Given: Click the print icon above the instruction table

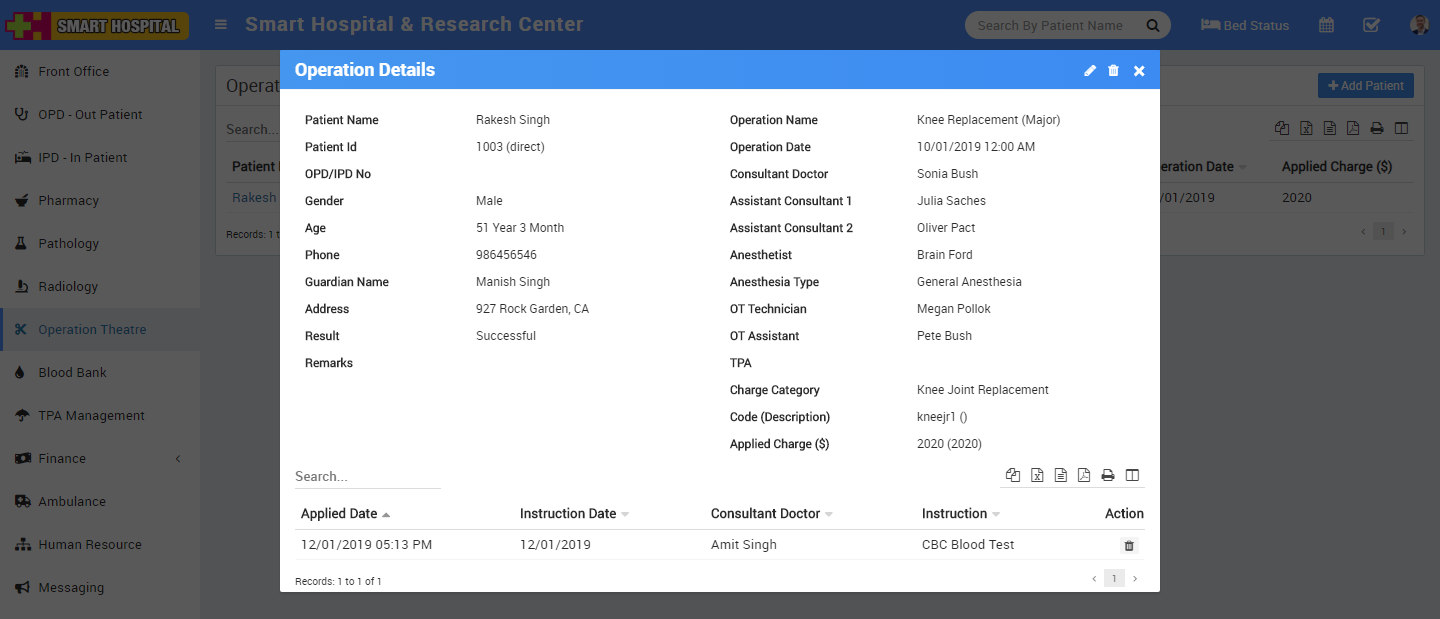Looking at the screenshot, I should (1108, 476).
